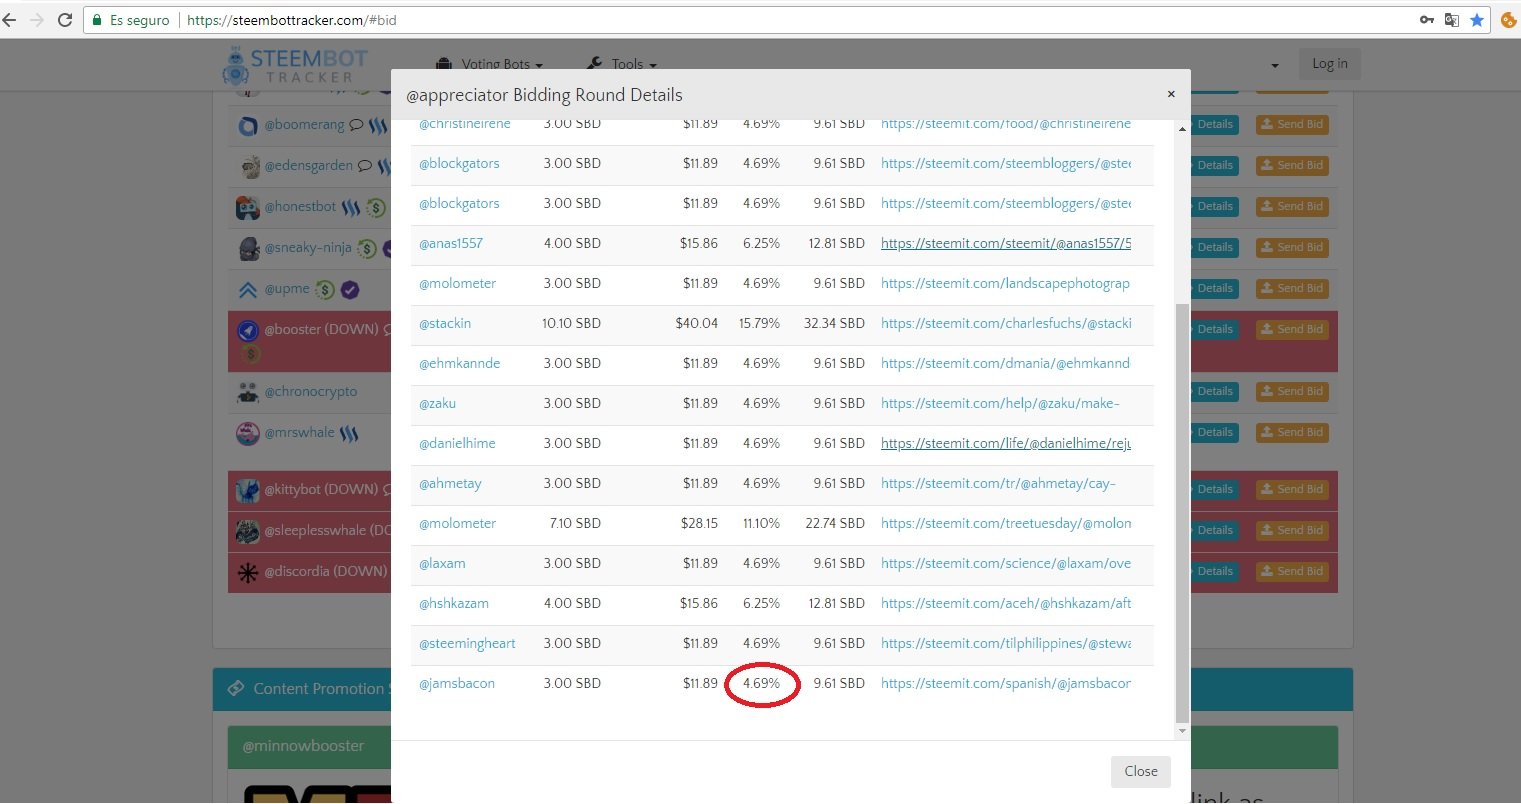Click the @sneaky-ninja avatar icon
Image resolution: width=1521 pixels, height=804 pixels.
coord(249,249)
